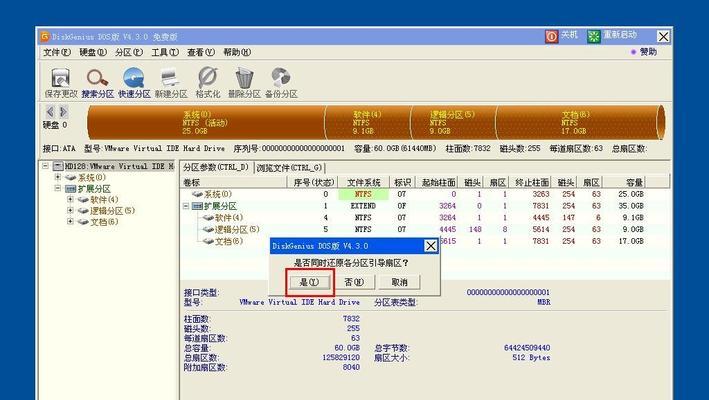
Task: Click the 取消 cancel button in dialog
Action: click(399, 282)
